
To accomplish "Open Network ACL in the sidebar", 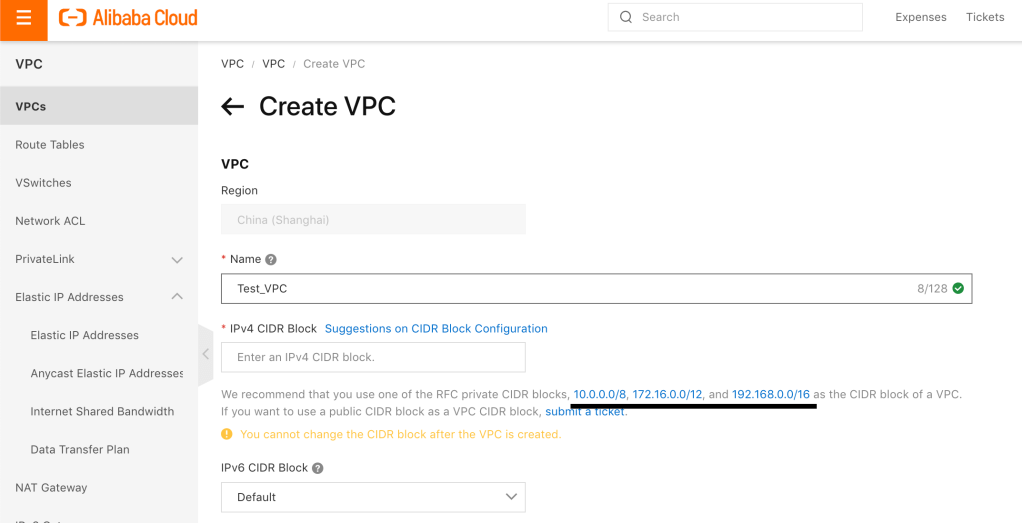I will 50,221.
